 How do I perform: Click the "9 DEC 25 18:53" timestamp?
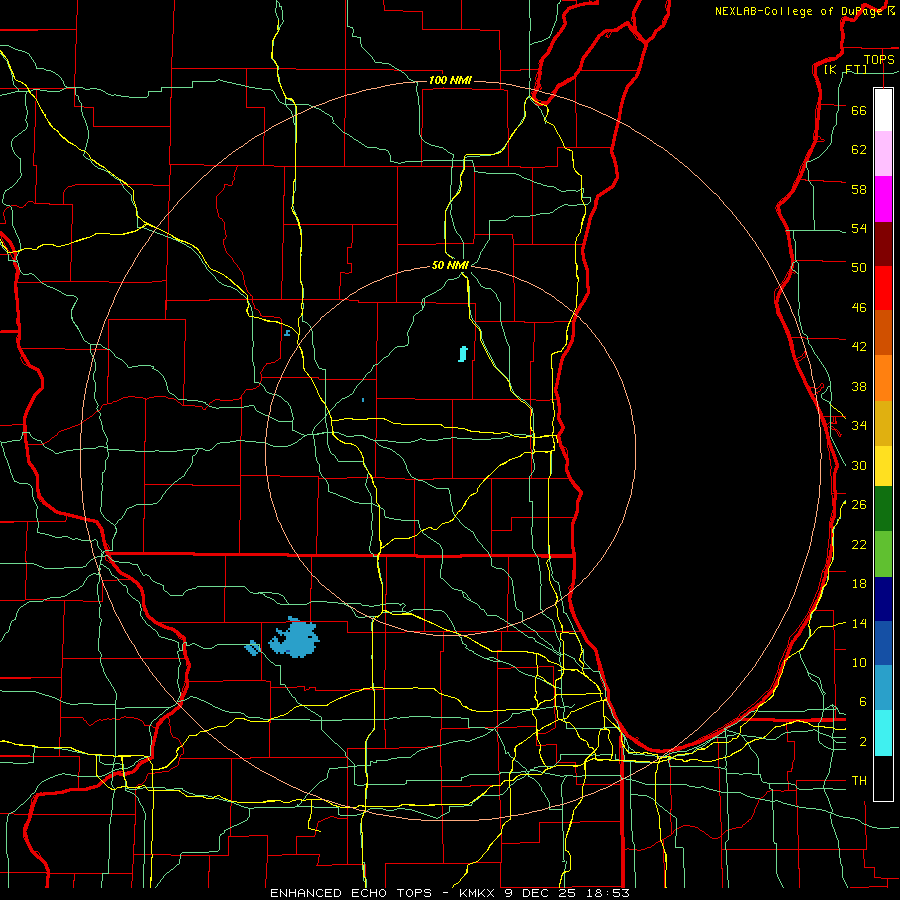click(567, 893)
